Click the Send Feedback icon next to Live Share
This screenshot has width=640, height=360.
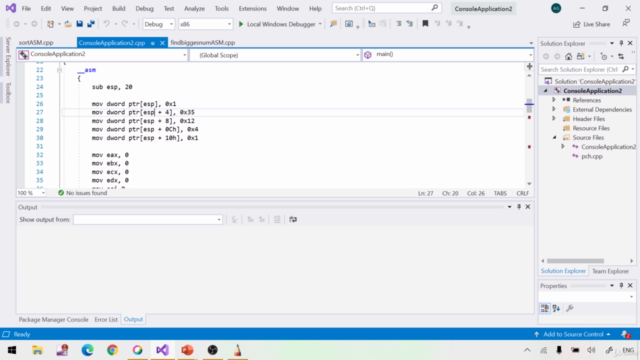coord(626,24)
